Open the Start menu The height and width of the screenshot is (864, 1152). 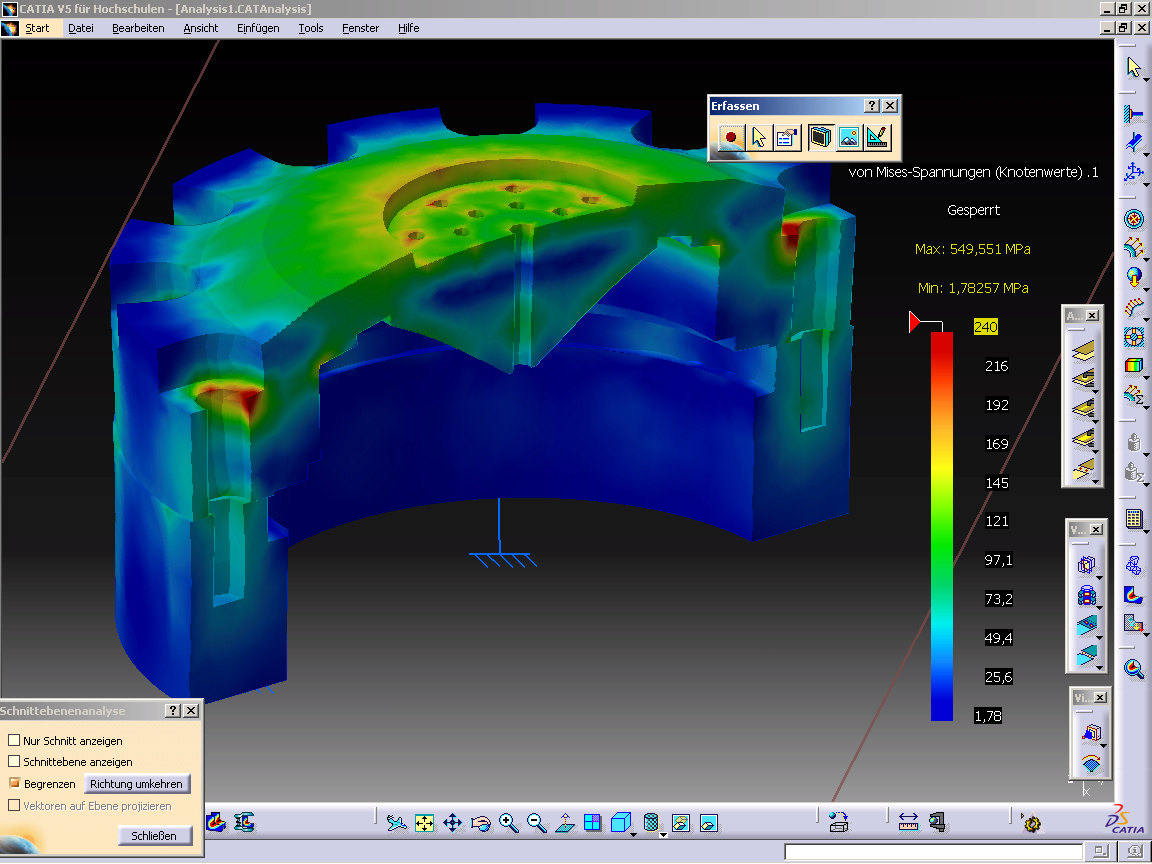click(x=37, y=28)
